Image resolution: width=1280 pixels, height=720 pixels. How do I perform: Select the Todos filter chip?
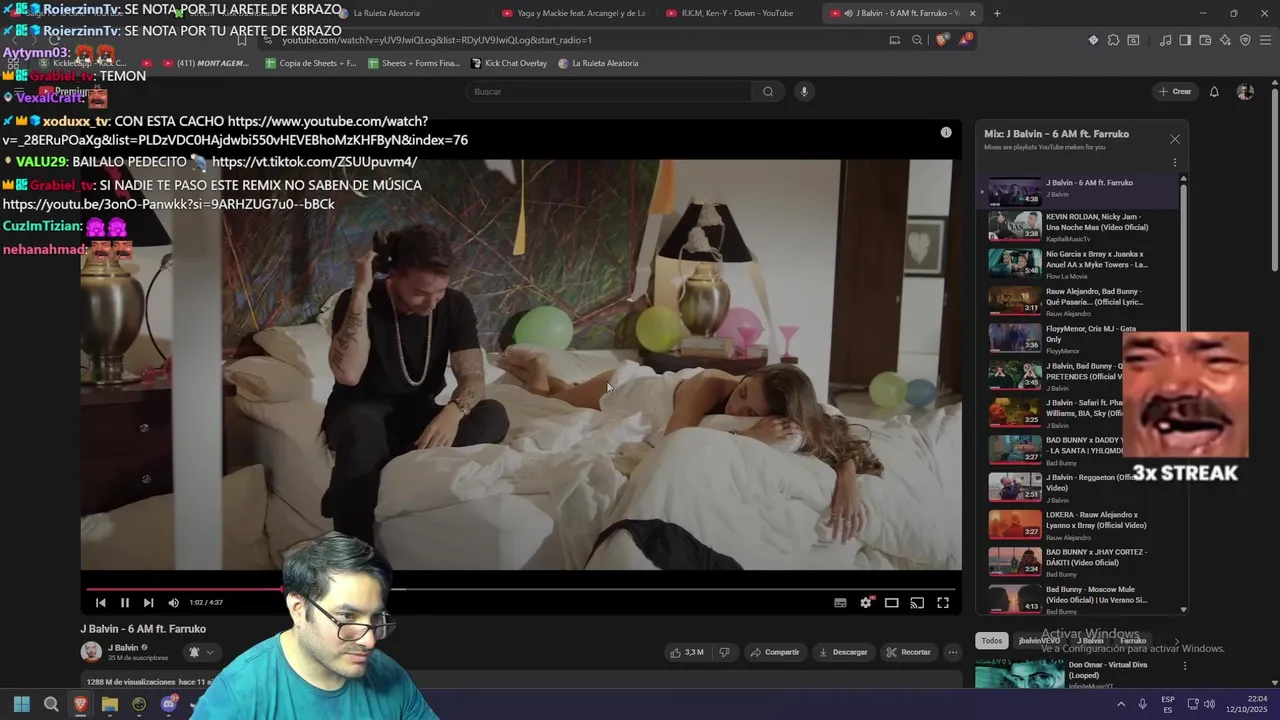pos(991,641)
